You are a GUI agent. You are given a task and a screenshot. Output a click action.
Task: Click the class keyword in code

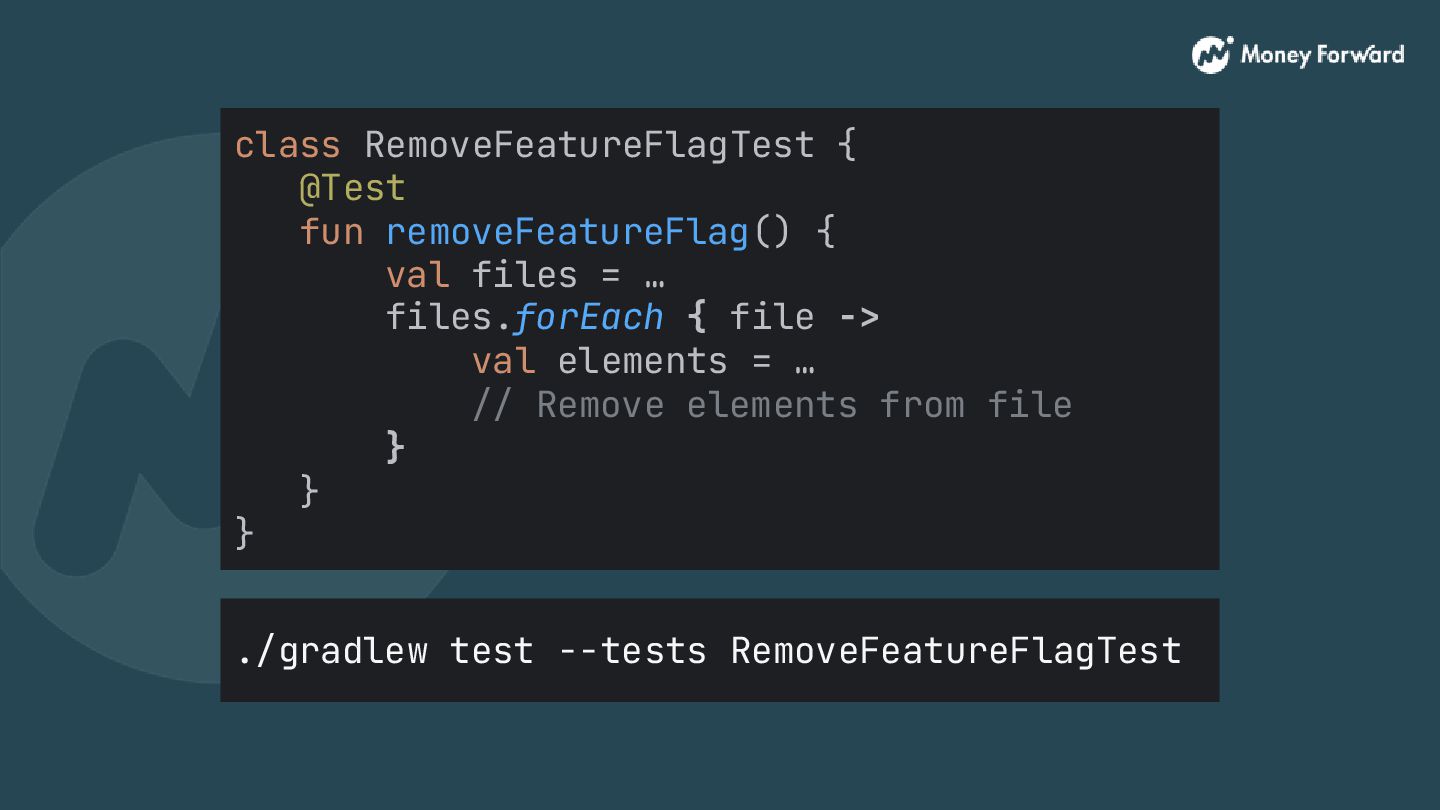point(288,145)
